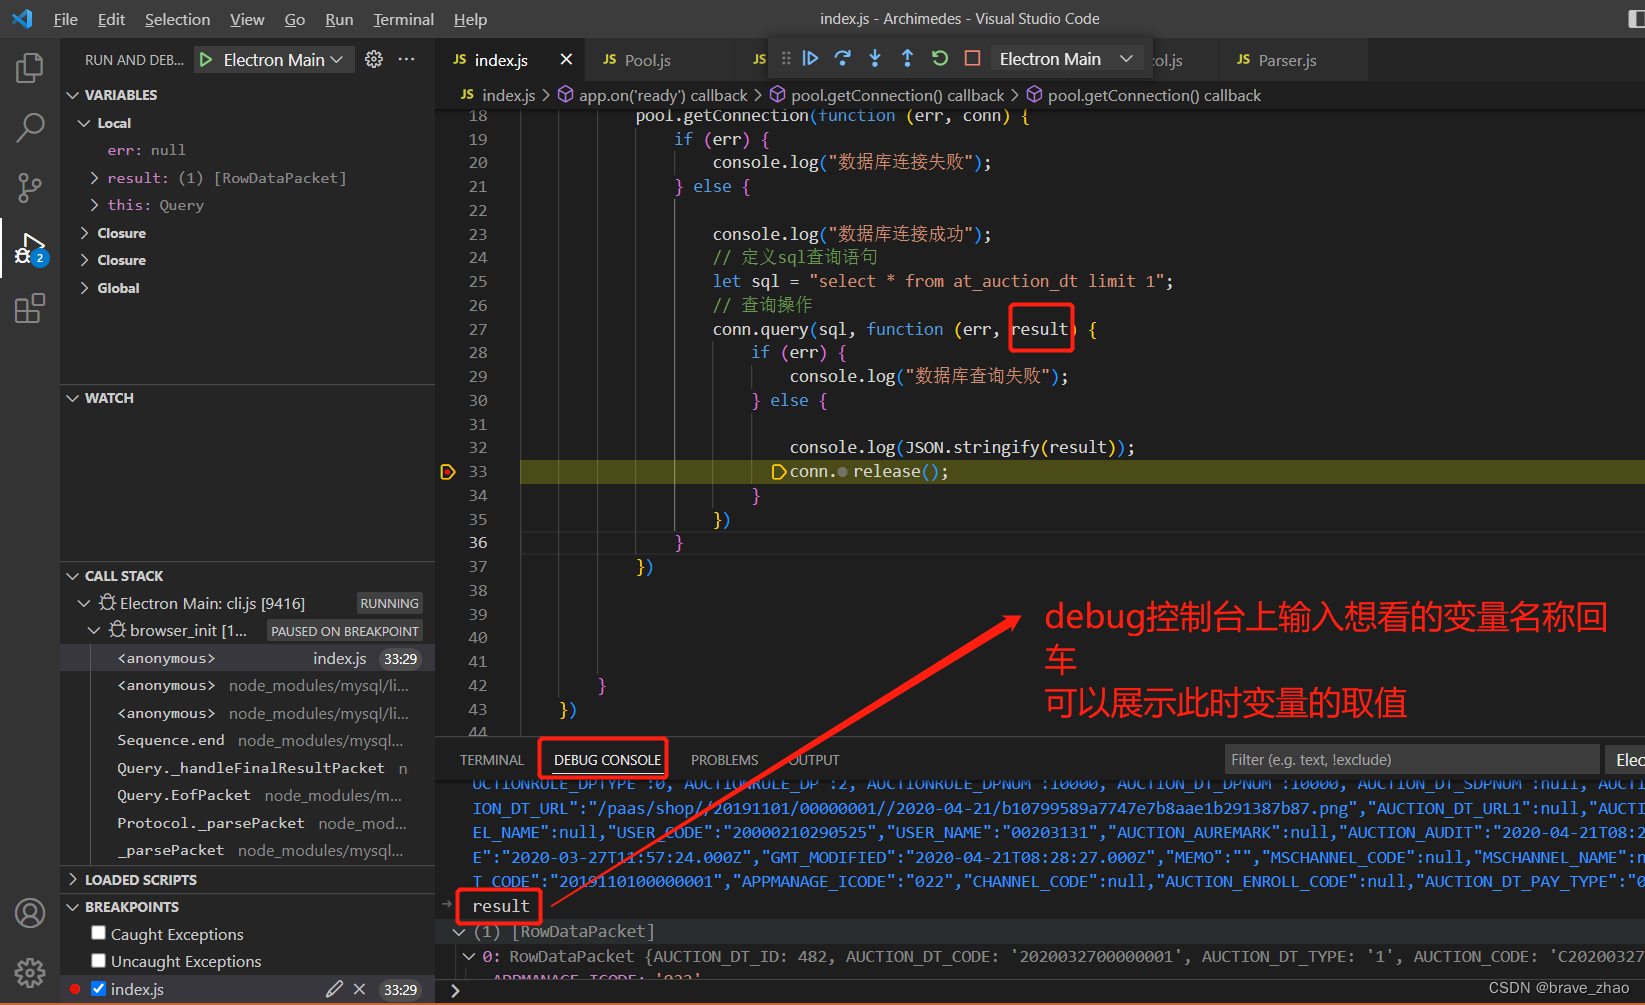Toggle the Caught Exceptions checkbox

98,933
